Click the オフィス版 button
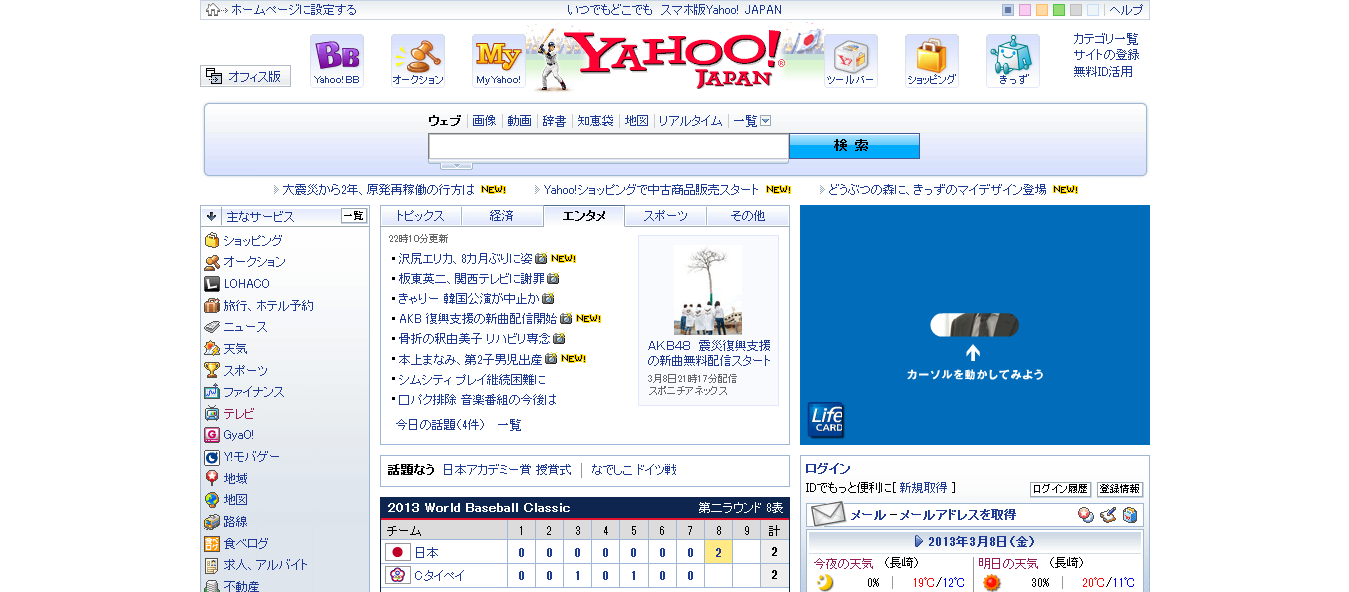 [246, 76]
